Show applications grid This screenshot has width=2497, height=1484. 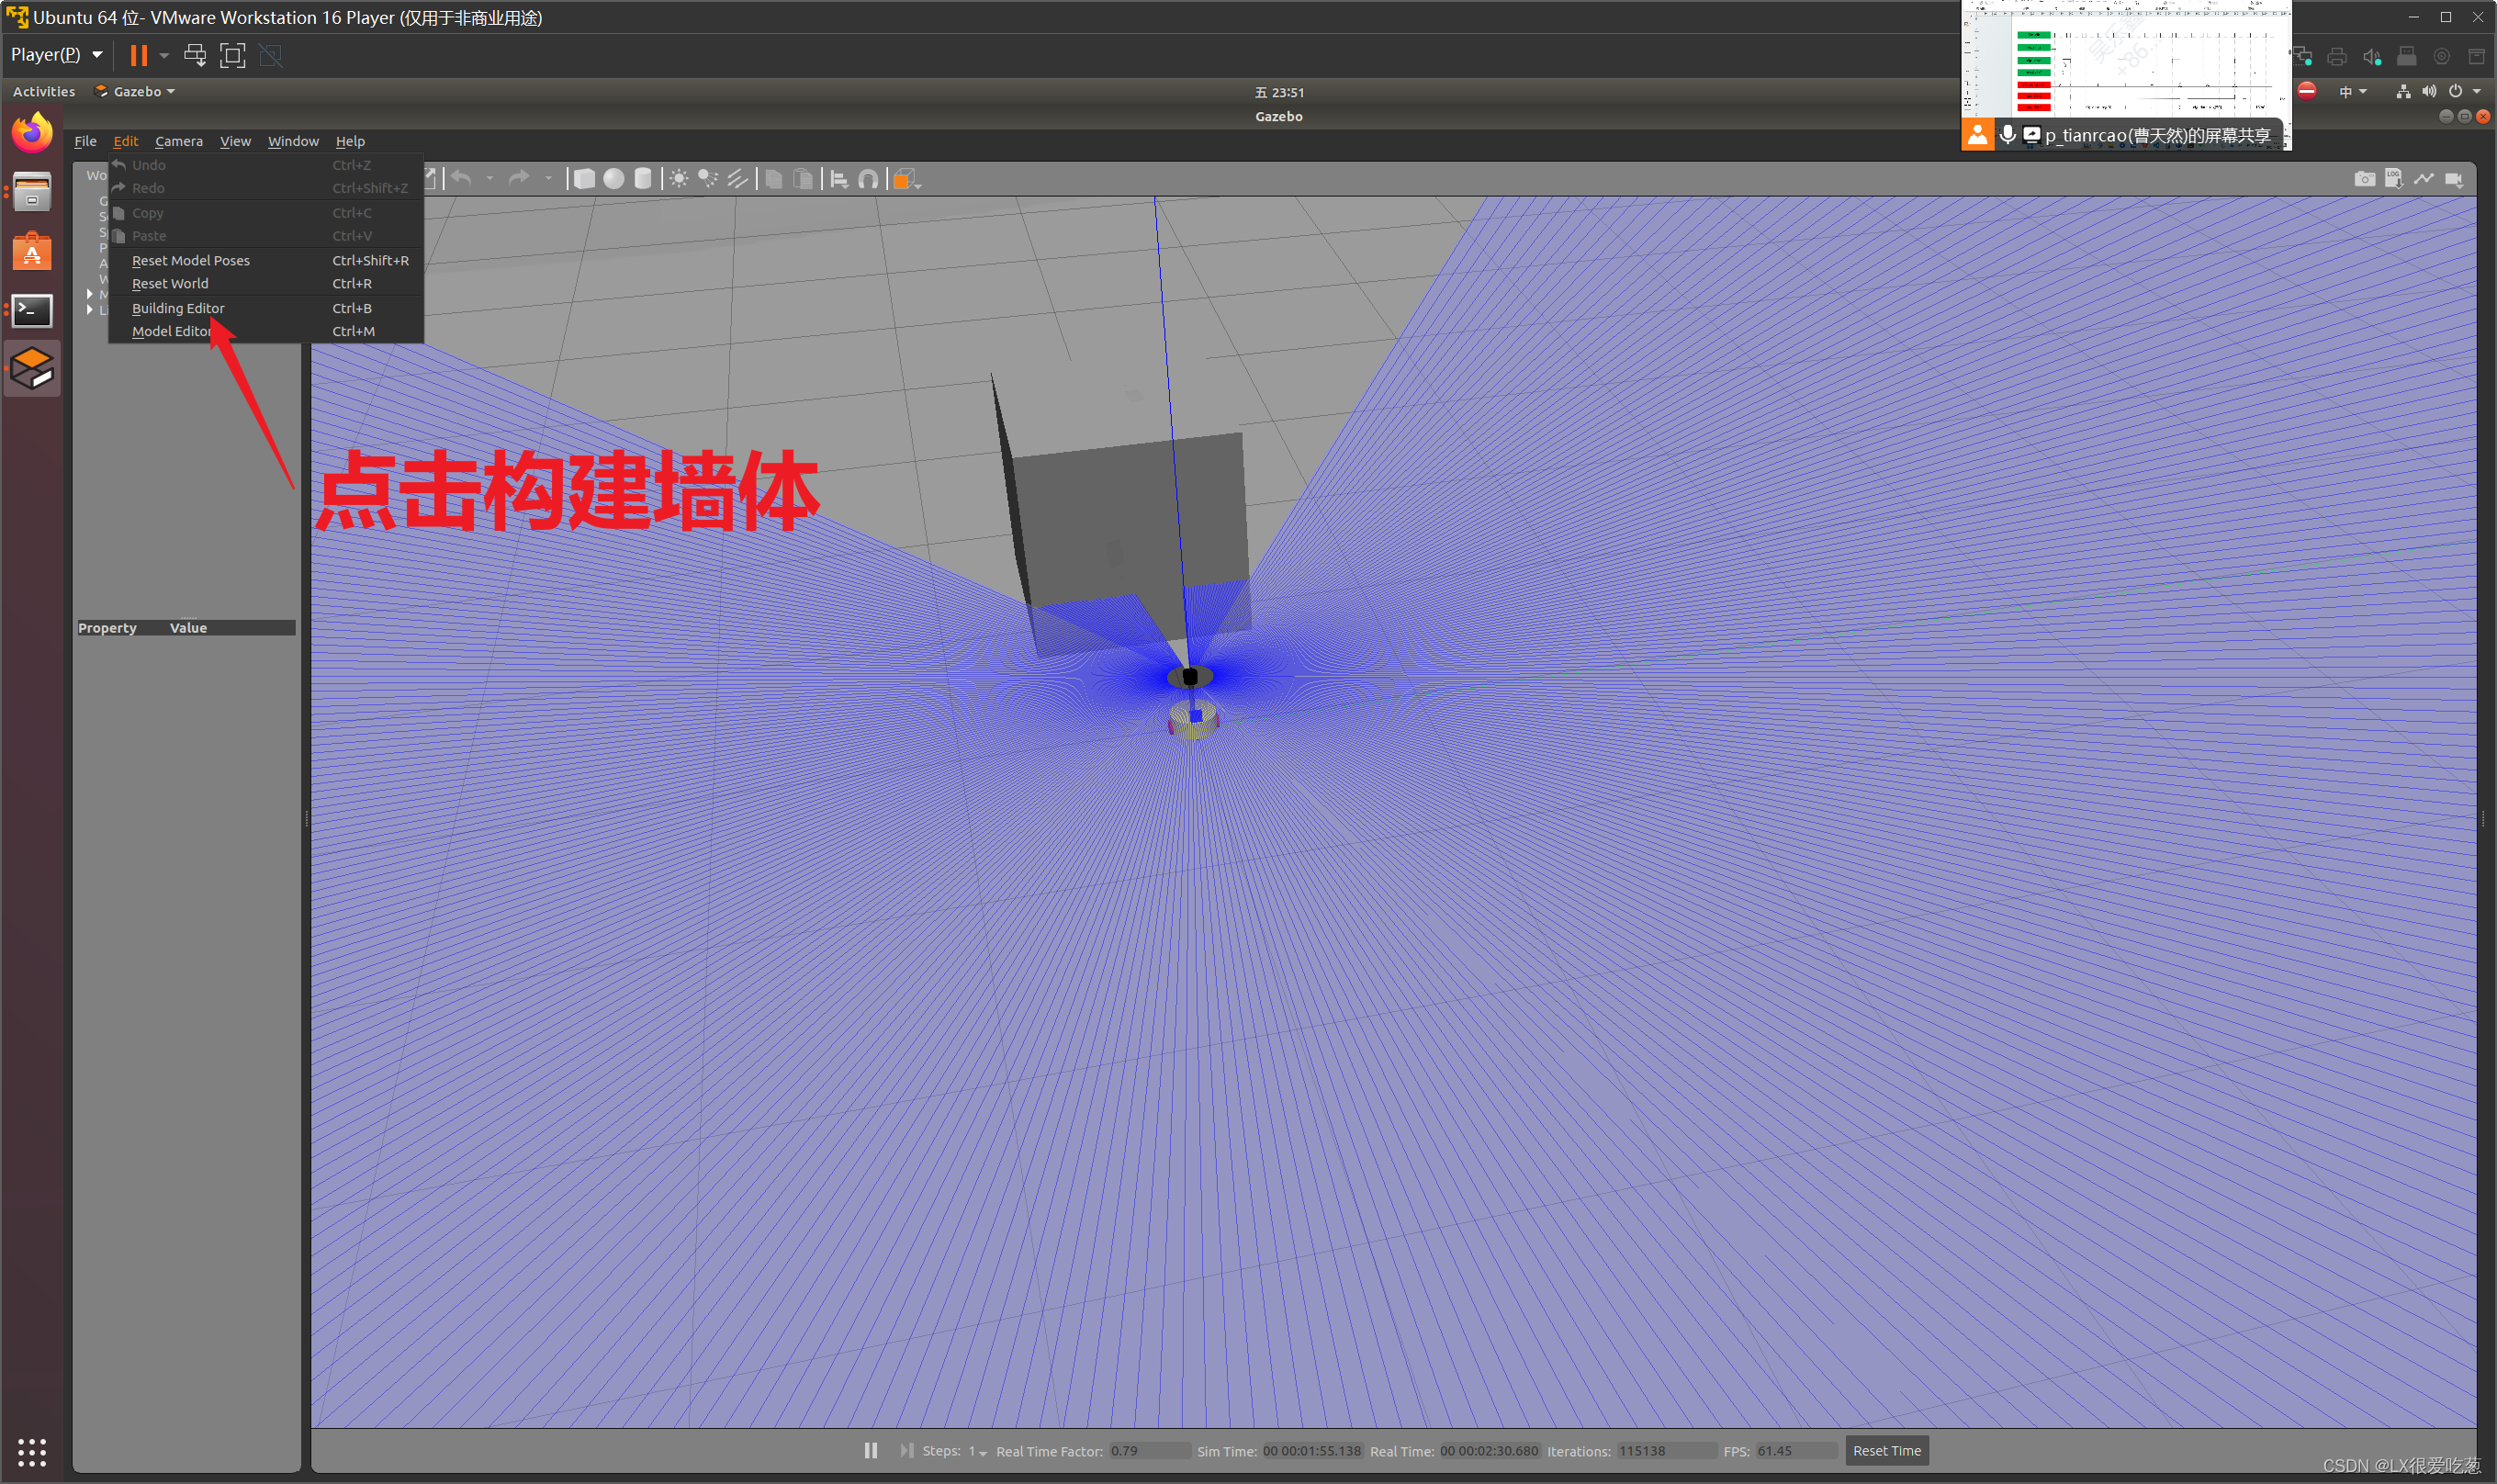(32, 1451)
